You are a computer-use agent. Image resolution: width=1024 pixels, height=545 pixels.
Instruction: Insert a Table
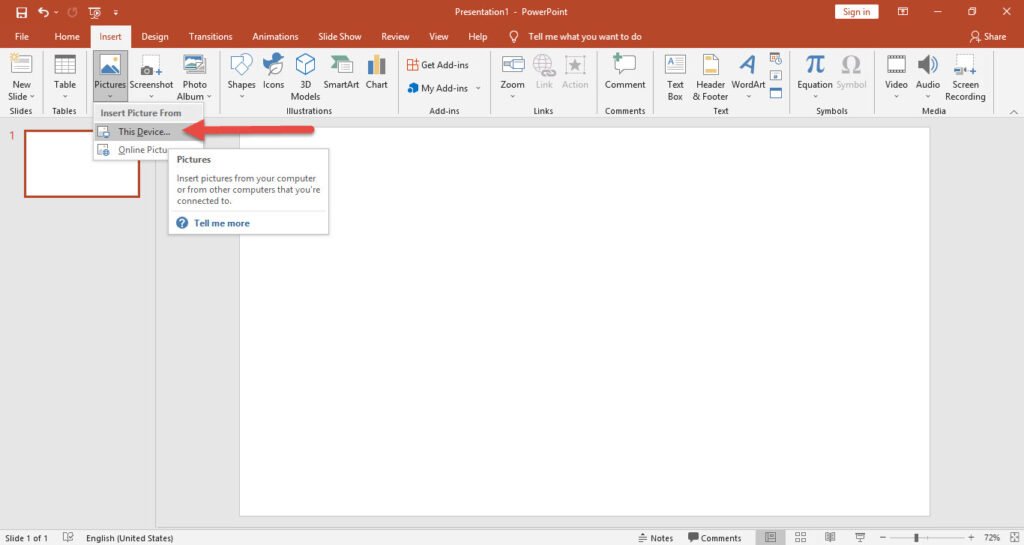(65, 76)
